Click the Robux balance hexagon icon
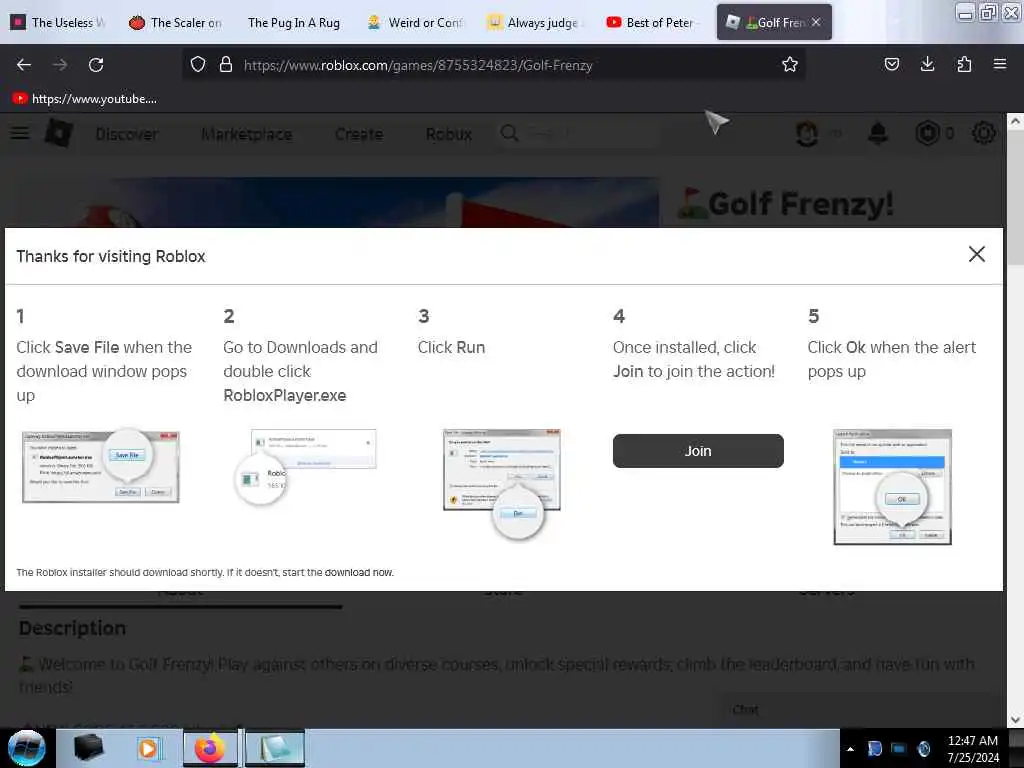Viewport: 1024px width, 768px height. pyautogui.click(x=927, y=133)
